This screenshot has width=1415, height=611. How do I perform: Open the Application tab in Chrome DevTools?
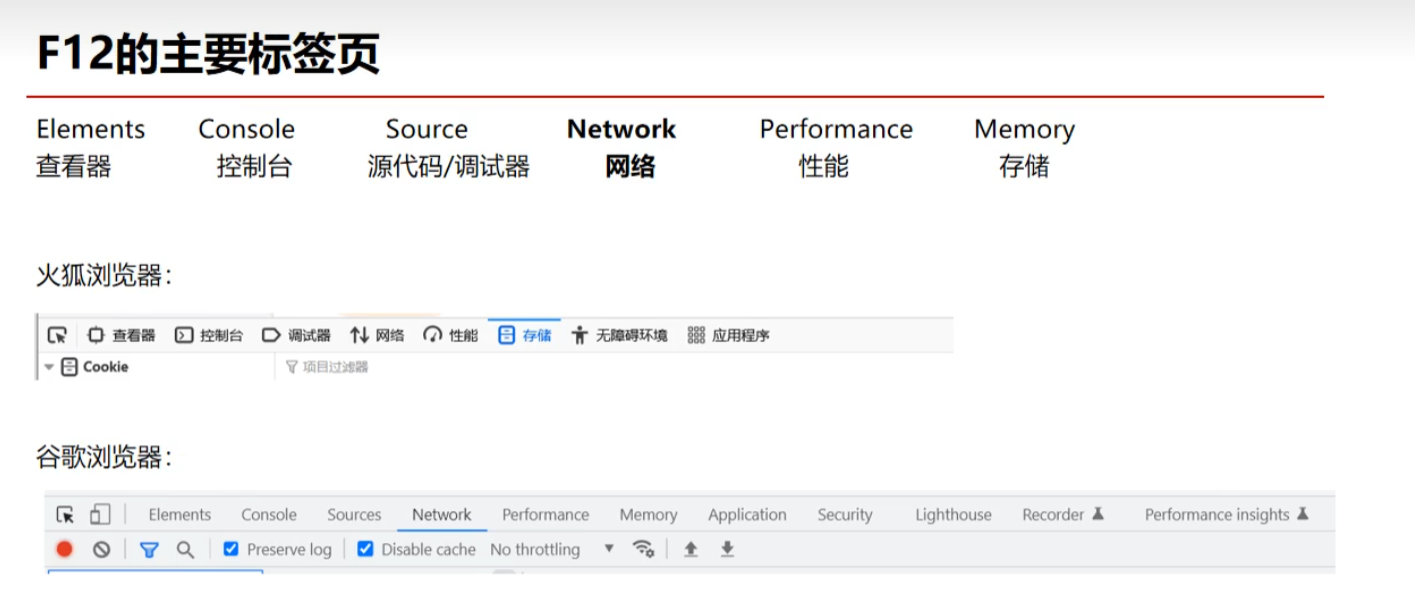tap(747, 515)
